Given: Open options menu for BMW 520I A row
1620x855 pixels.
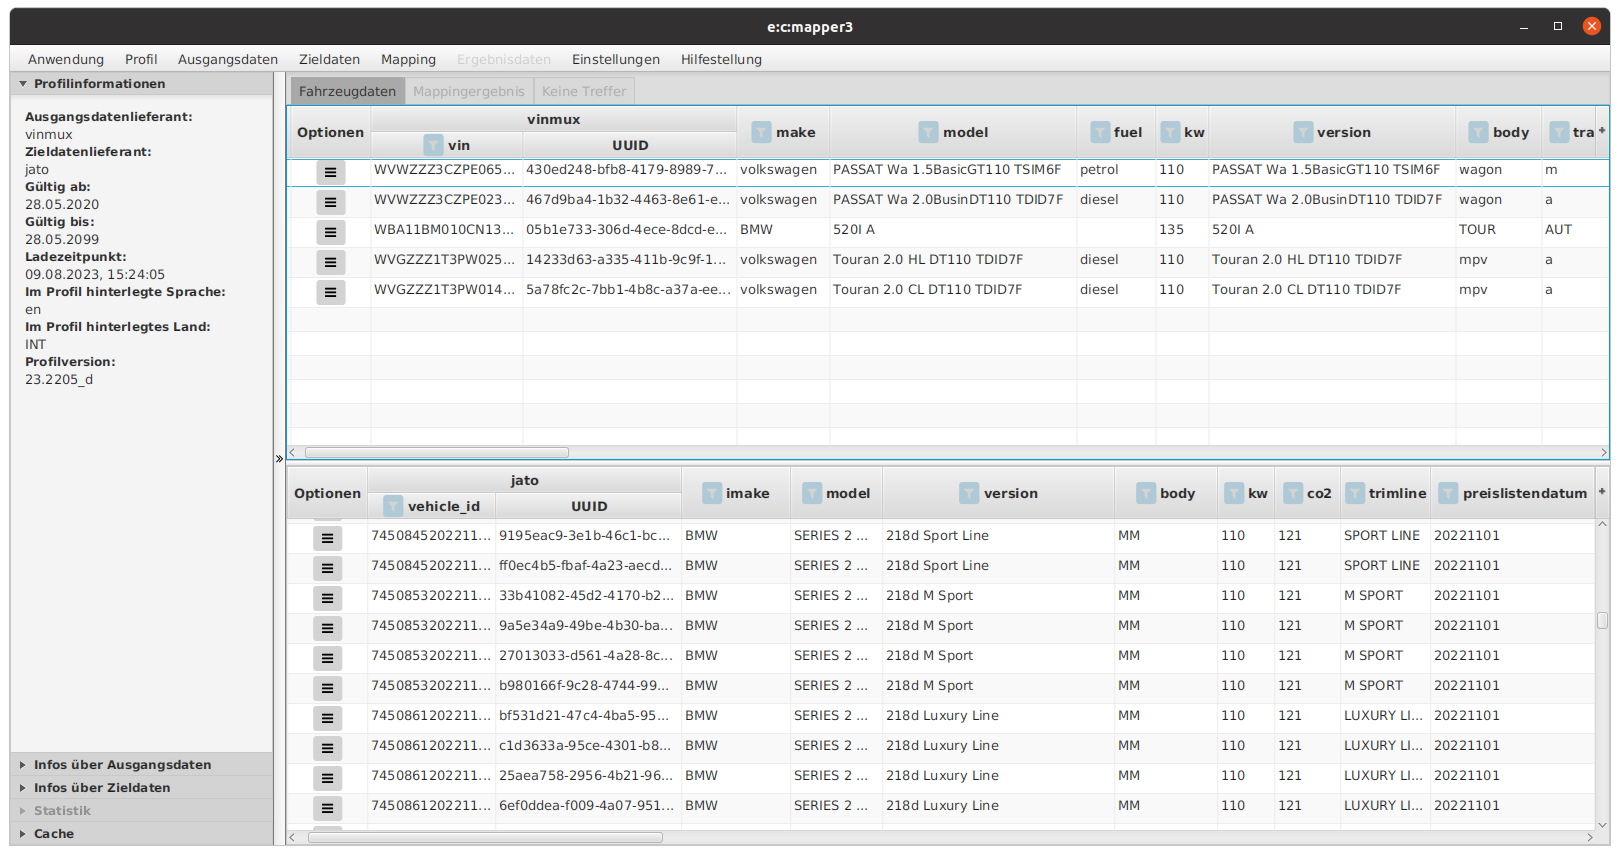Looking at the screenshot, I should tap(330, 232).
